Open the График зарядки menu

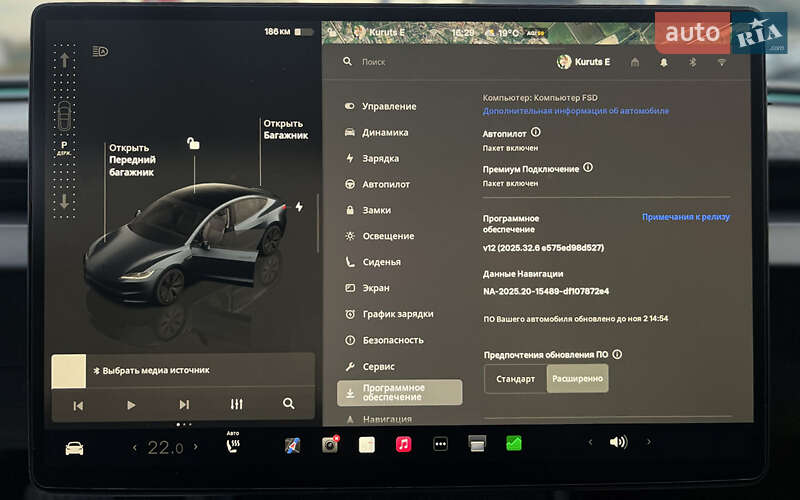(x=389, y=314)
